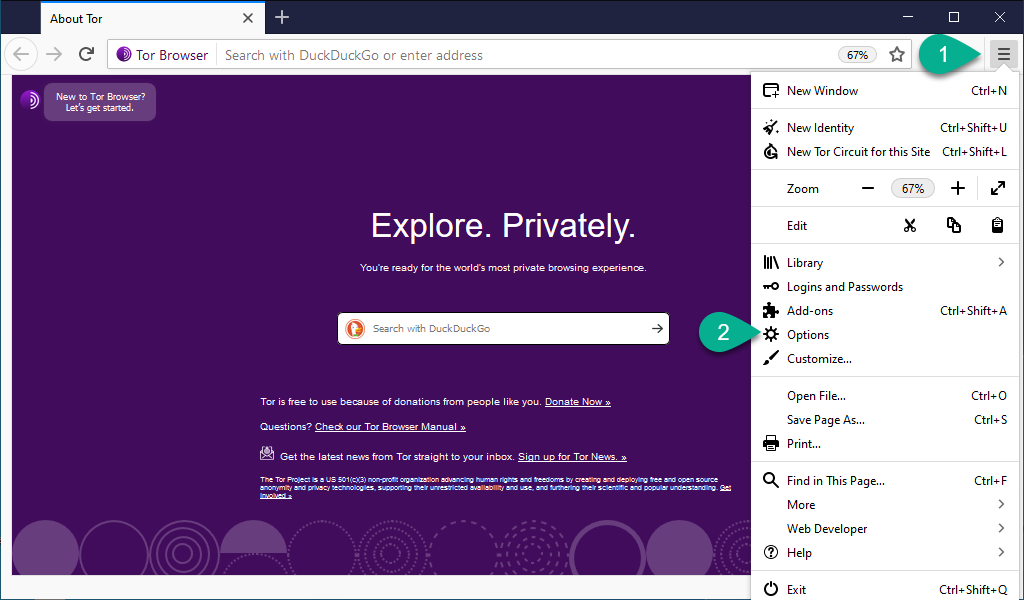This screenshot has width=1024, height=600.
Task: Zoom out with the minus button
Action: (x=867, y=189)
